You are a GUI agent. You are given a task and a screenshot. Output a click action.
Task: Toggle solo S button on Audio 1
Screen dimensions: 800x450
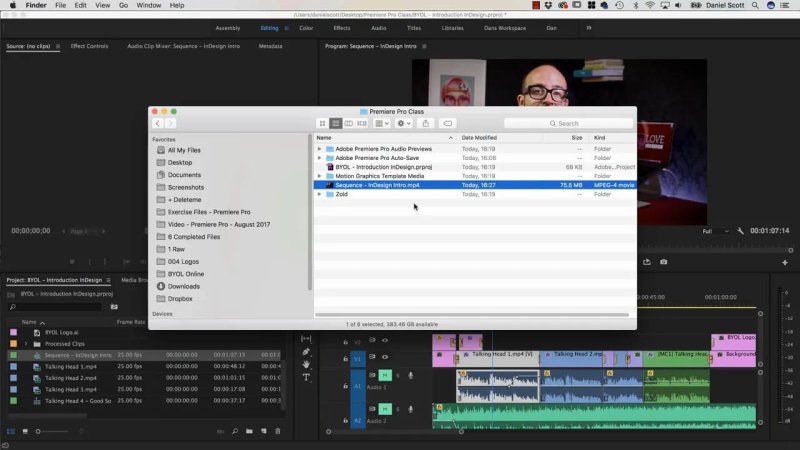coord(398,376)
